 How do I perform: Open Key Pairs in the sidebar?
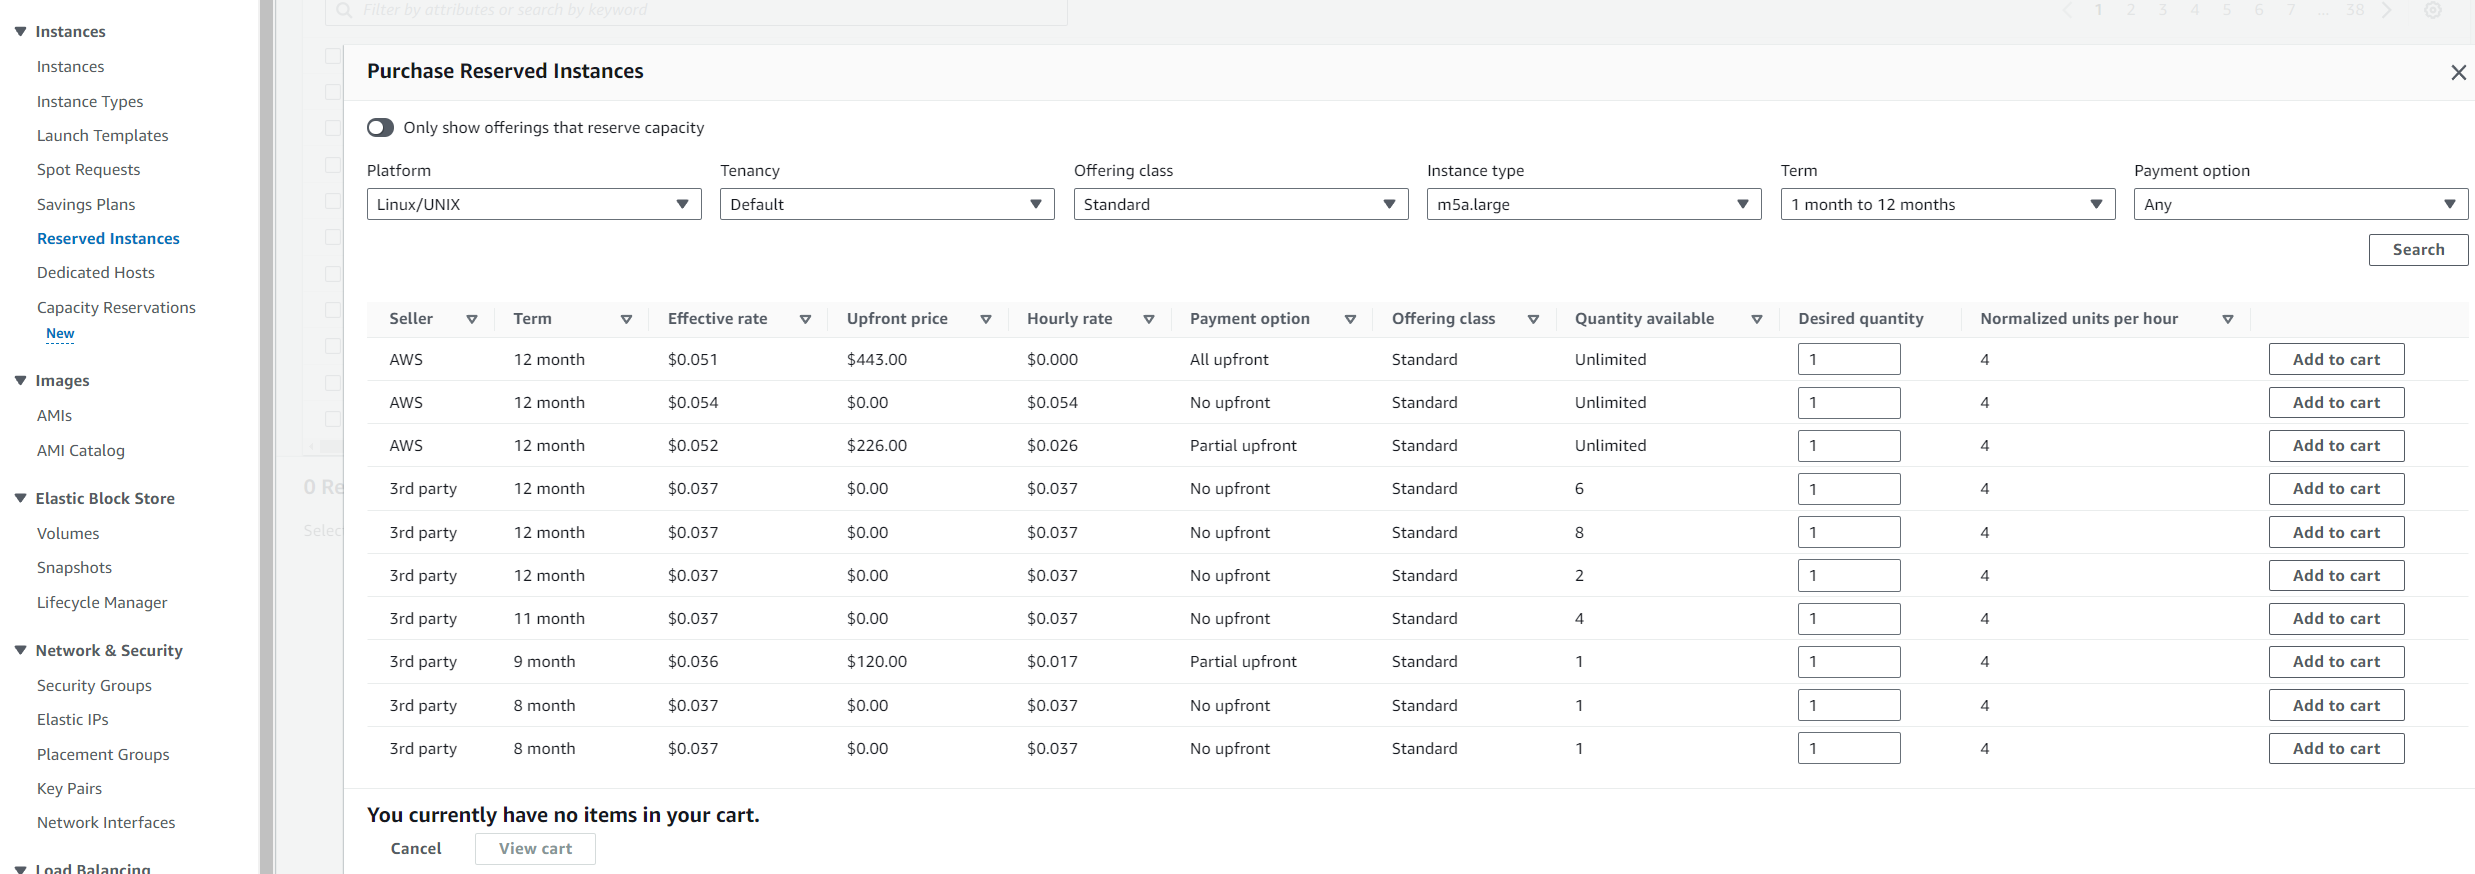[69, 788]
